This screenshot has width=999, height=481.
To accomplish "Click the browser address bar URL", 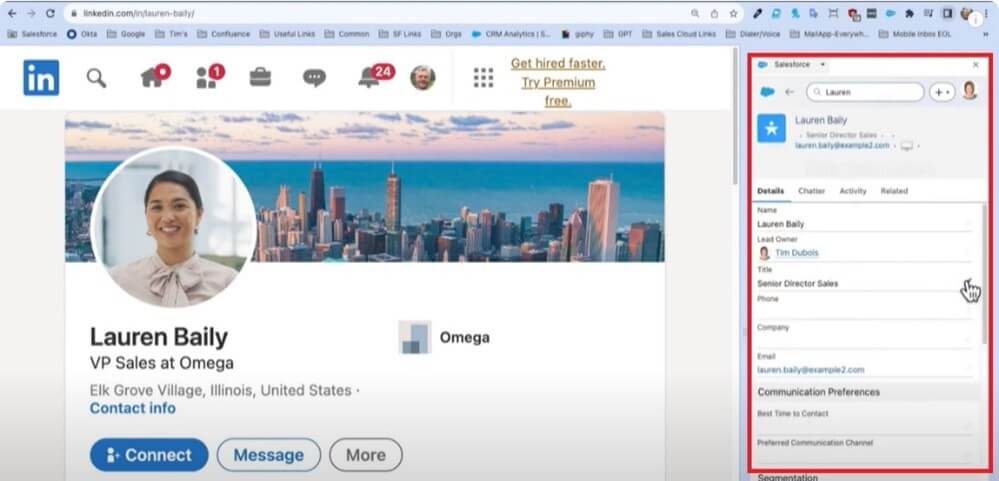I will [139, 13].
